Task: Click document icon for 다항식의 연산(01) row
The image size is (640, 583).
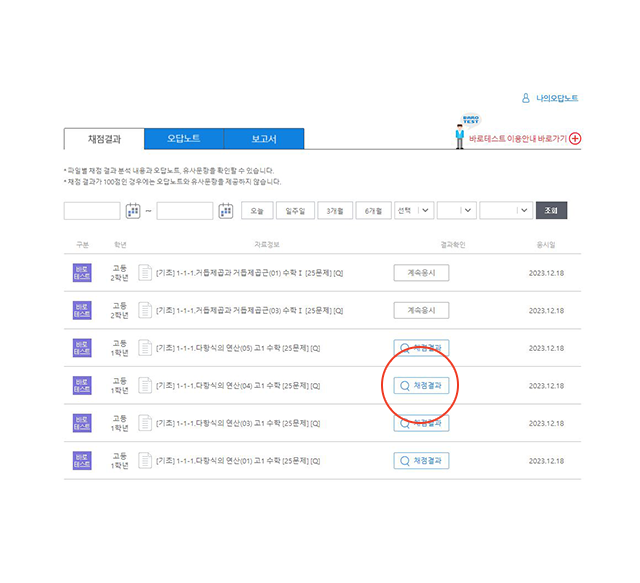Action: (145, 461)
